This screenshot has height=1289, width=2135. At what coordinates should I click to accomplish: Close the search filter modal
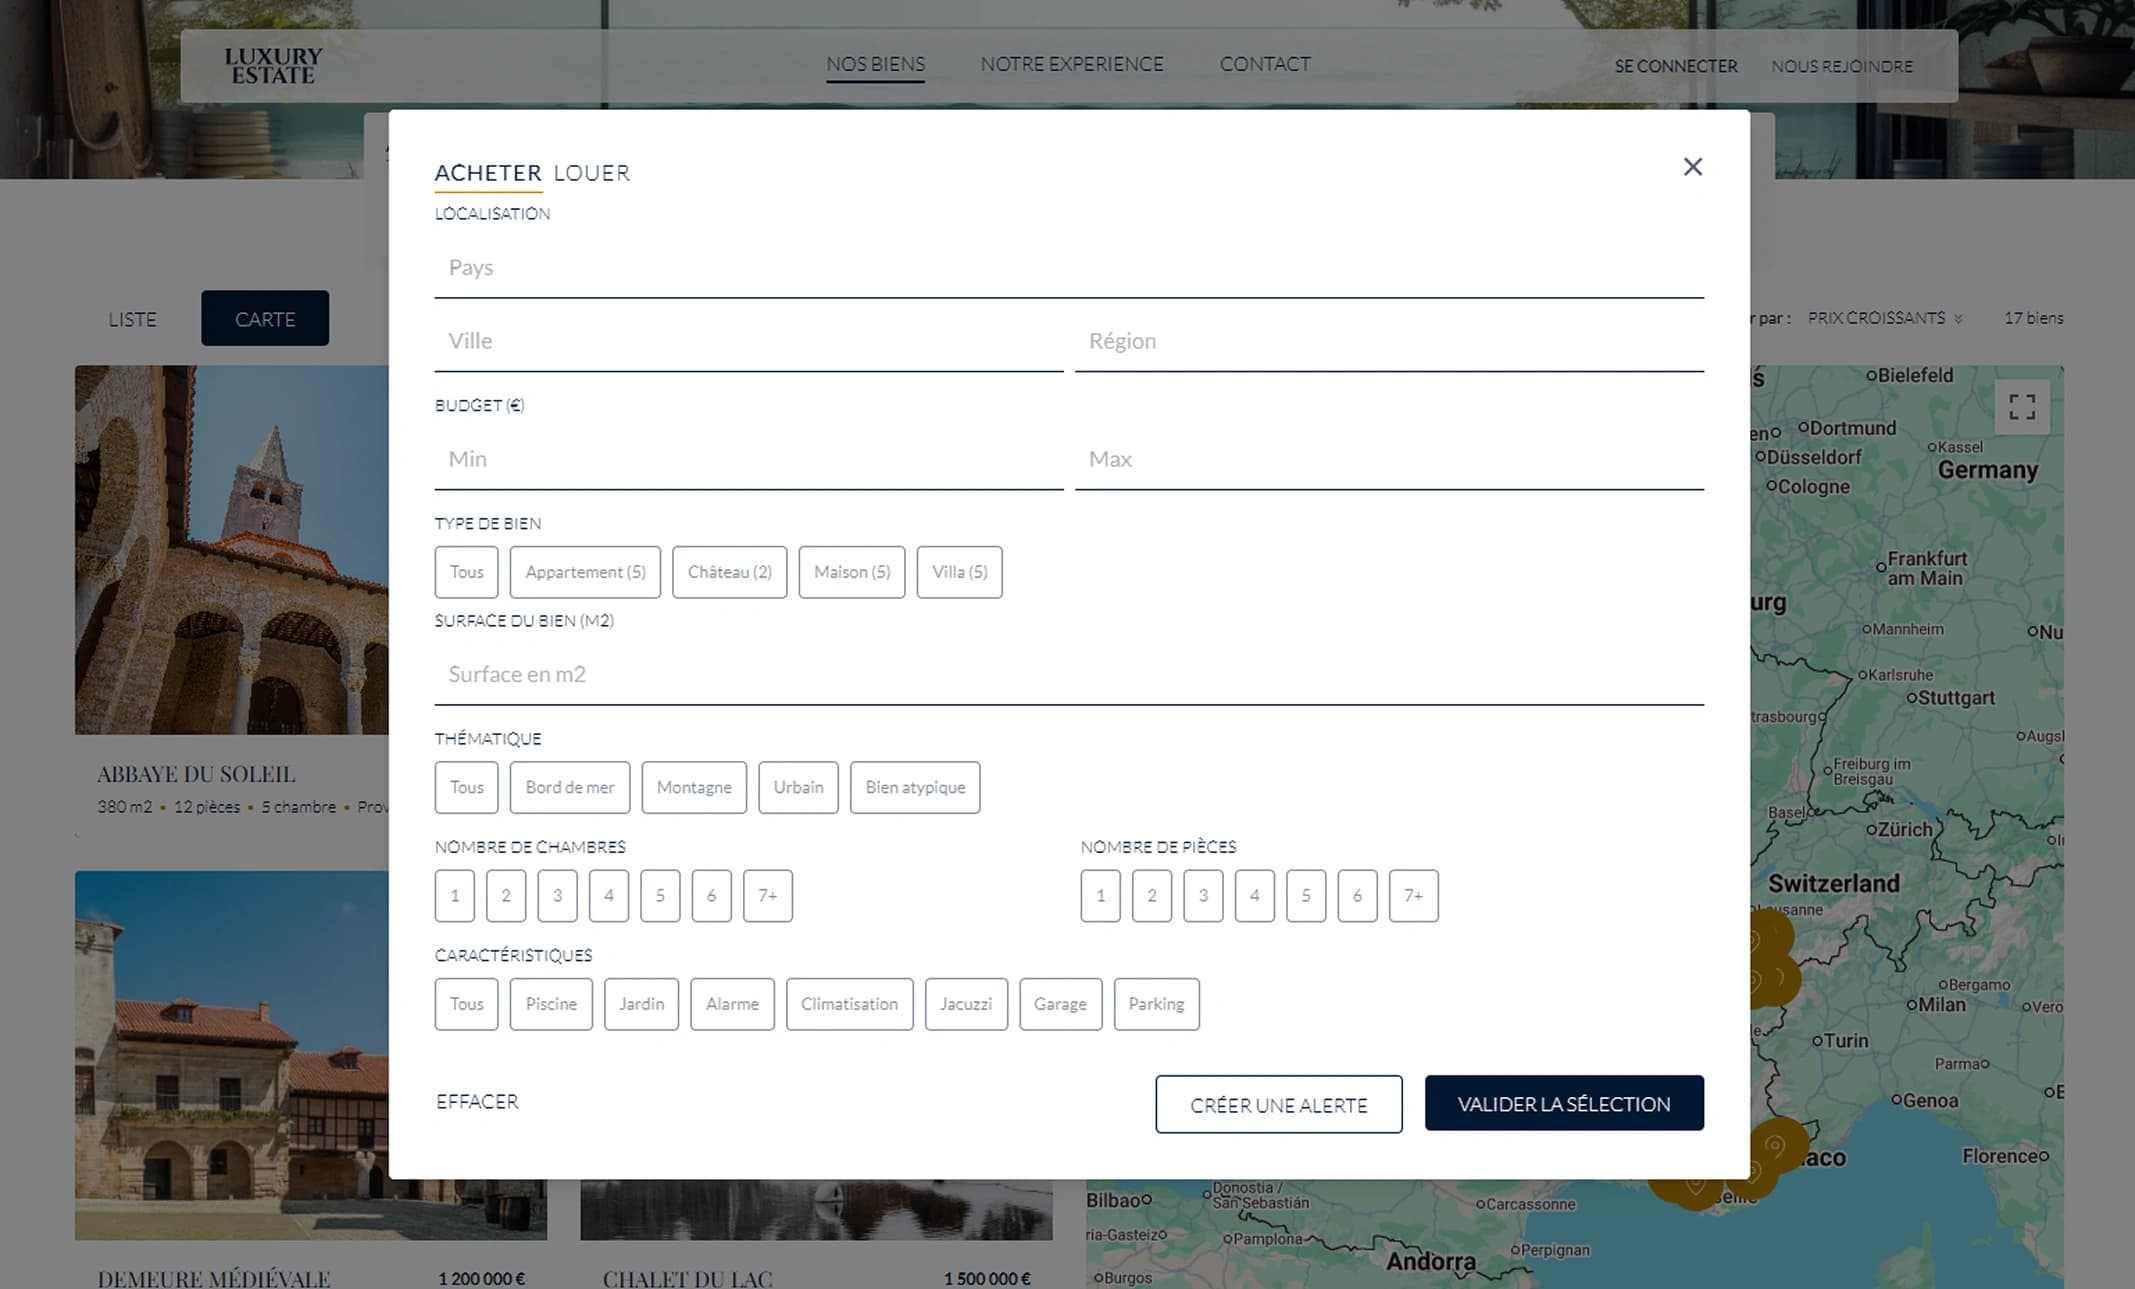pyautogui.click(x=1692, y=167)
